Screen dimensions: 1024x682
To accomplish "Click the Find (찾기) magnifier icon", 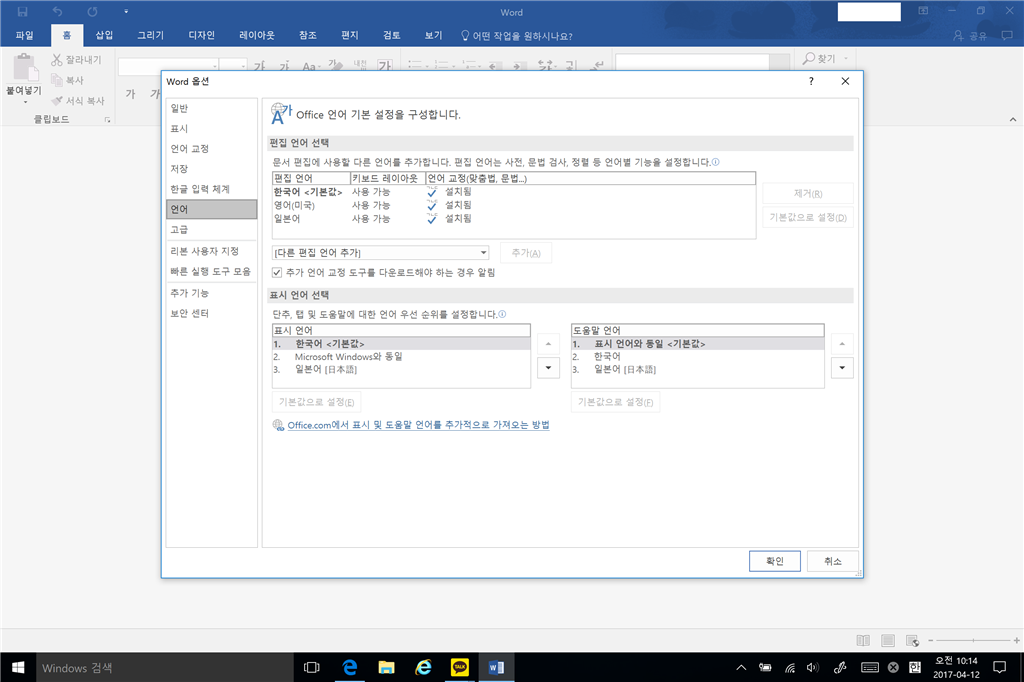I will tap(808, 59).
